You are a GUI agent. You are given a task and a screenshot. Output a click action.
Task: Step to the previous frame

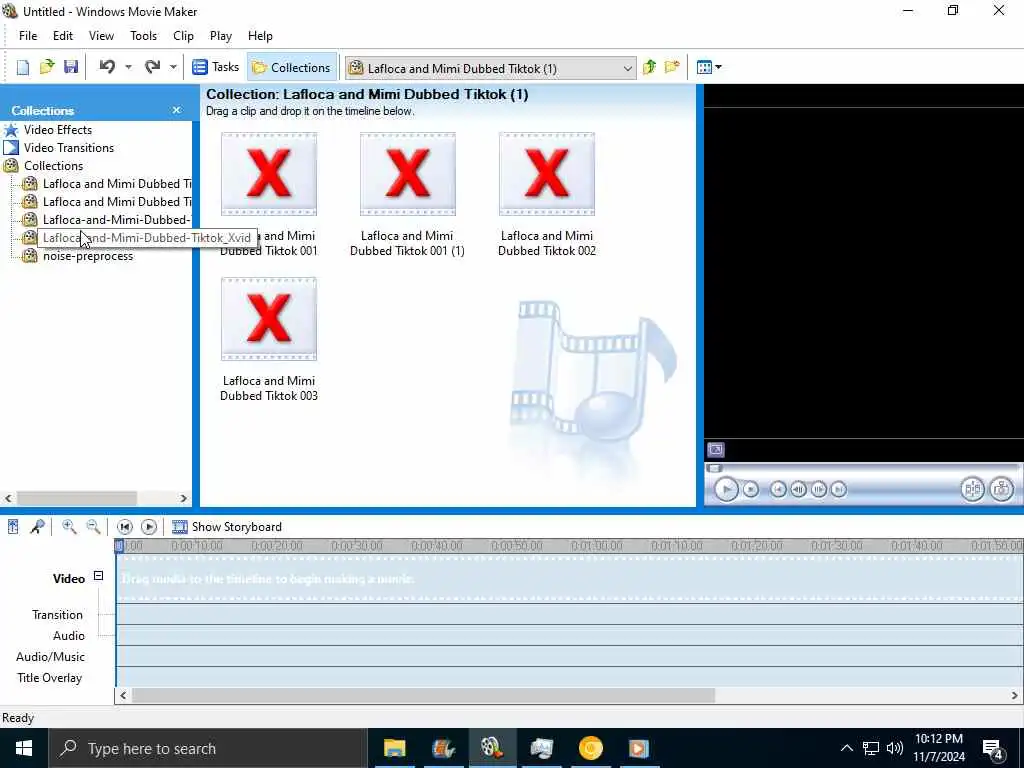[x=798, y=489]
